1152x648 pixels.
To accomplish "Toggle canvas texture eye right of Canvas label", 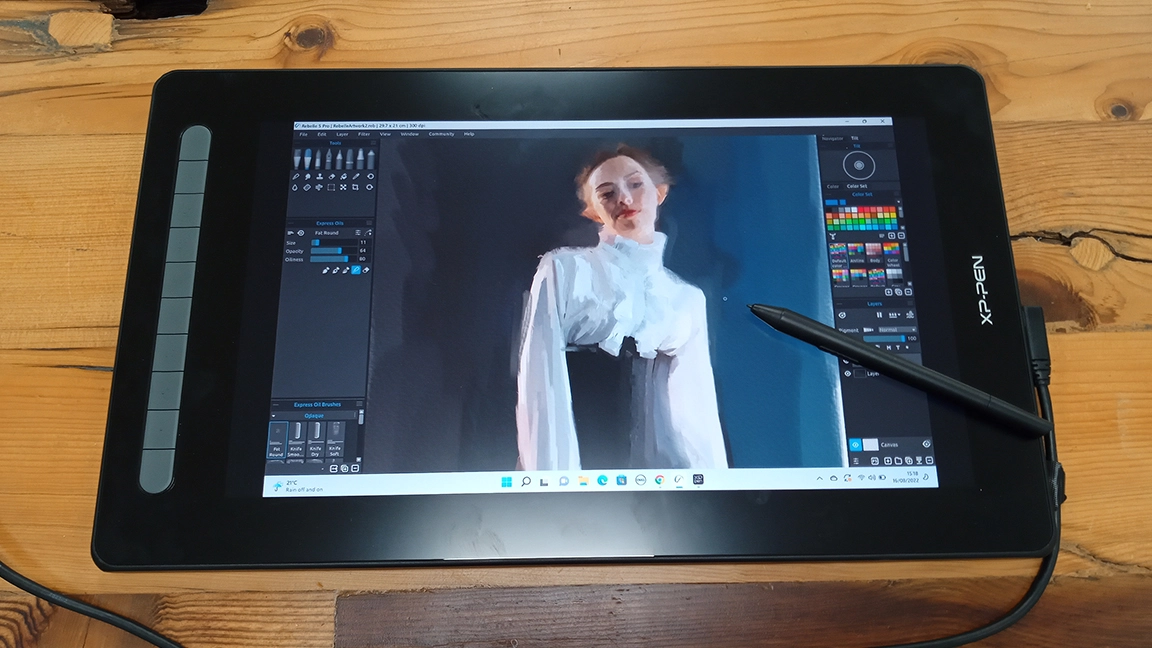I will [926, 444].
